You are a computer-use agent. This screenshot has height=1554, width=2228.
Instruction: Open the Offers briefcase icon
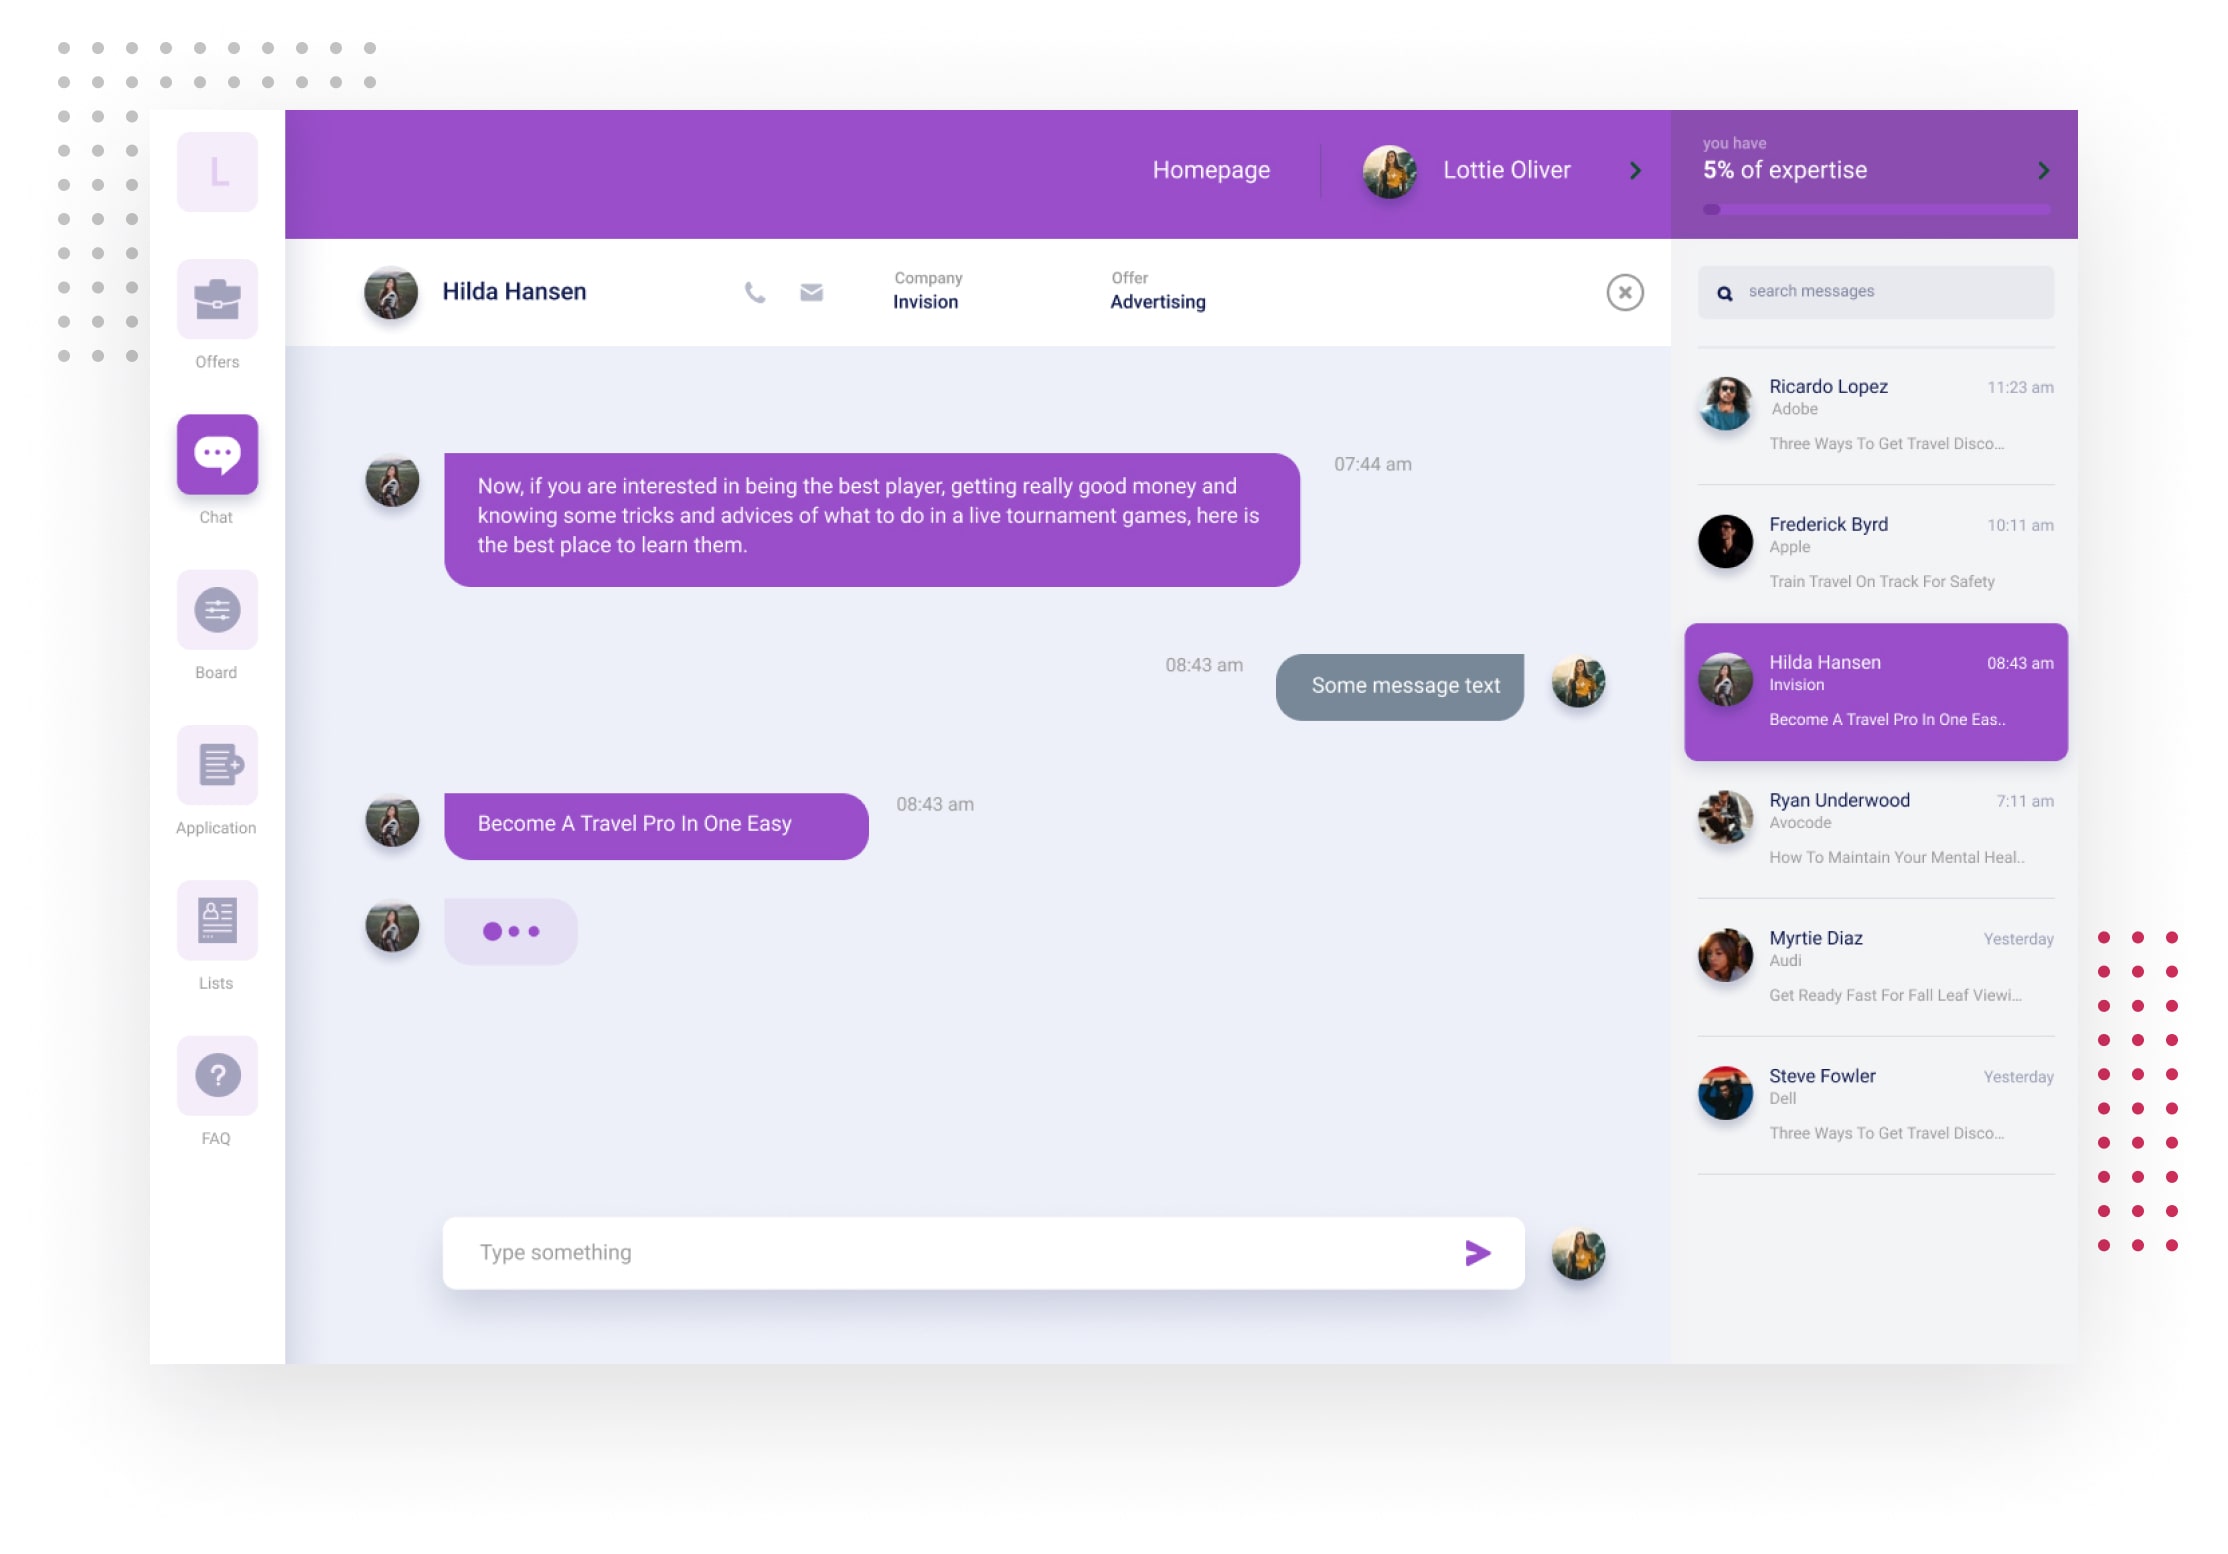coord(217,299)
